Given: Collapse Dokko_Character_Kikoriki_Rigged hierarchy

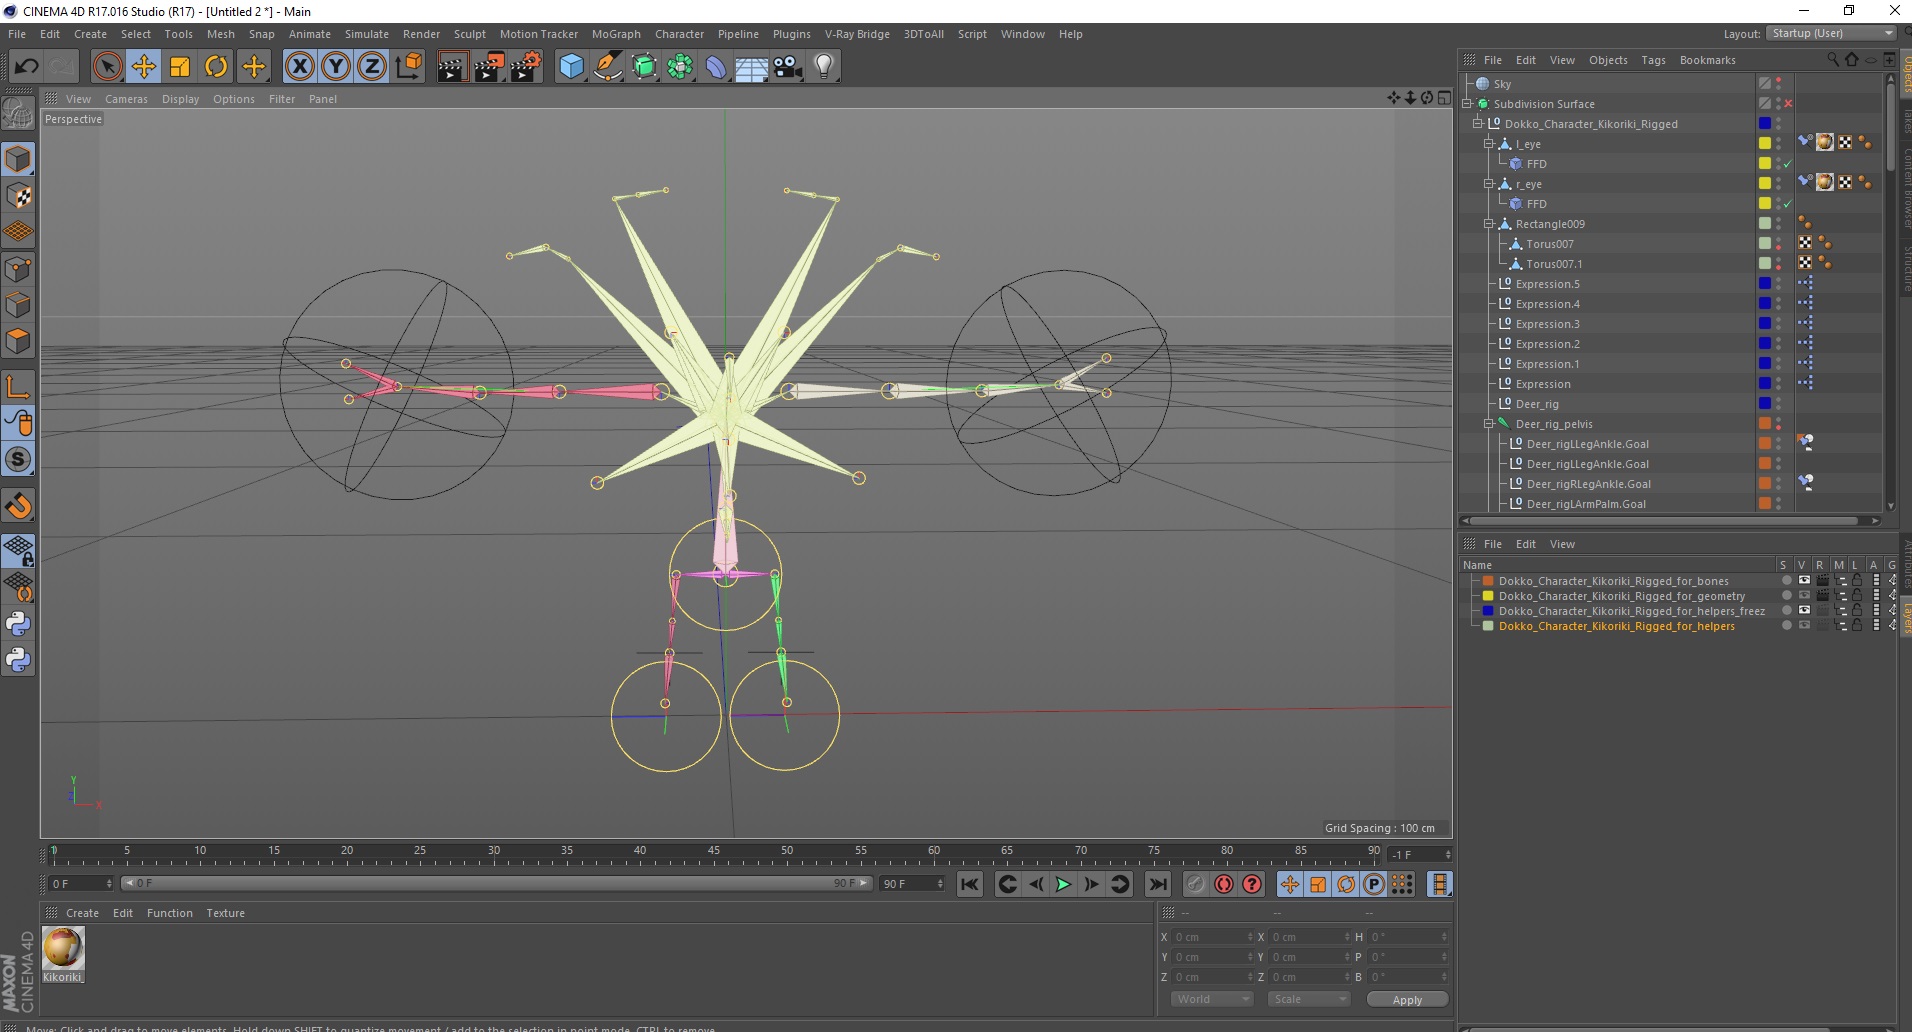Looking at the screenshot, I should coord(1477,124).
